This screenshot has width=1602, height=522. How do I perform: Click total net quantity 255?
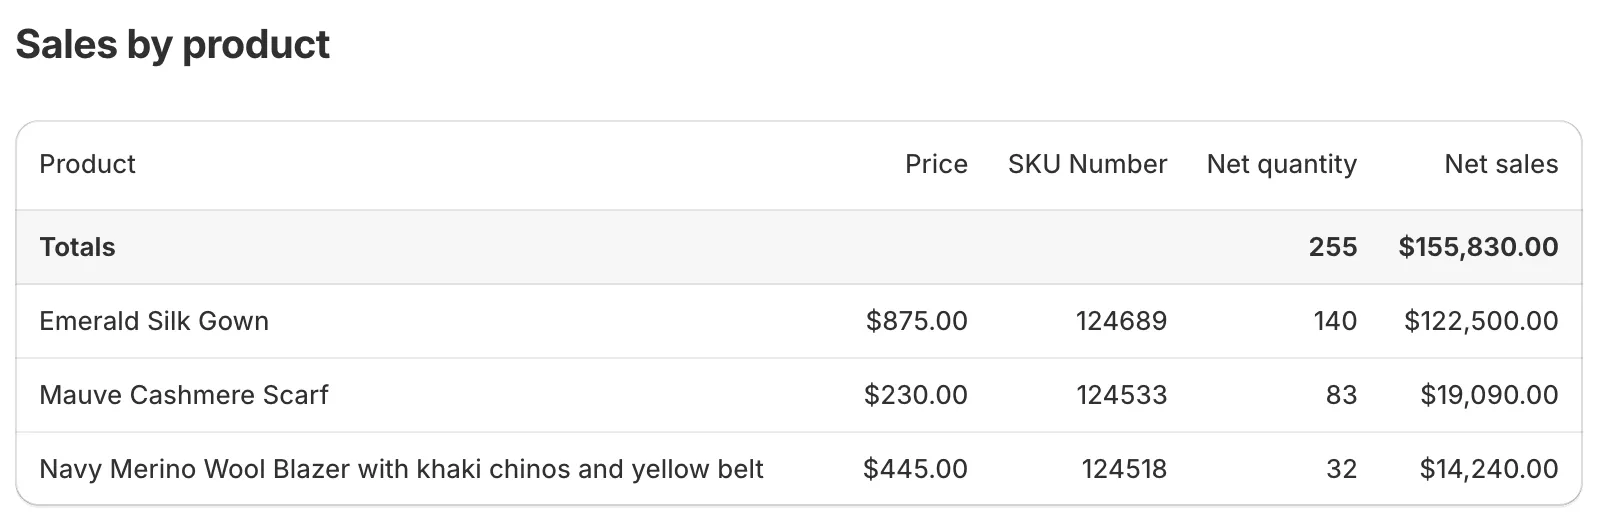coord(1332,247)
